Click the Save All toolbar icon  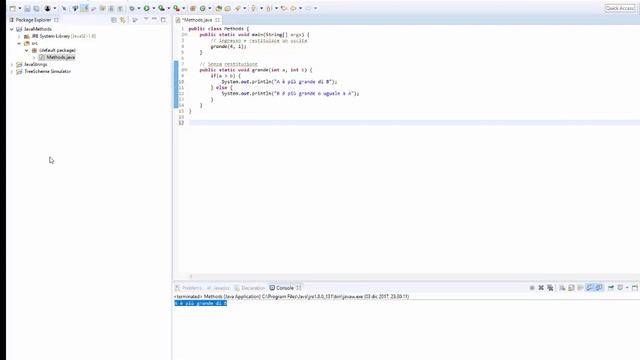coord(36,8)
